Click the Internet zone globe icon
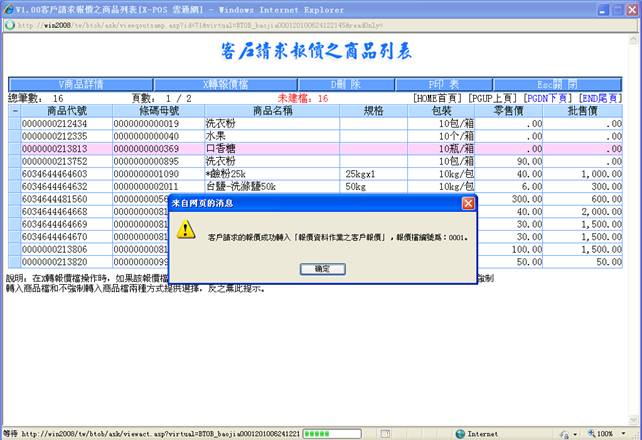 pyautogui.click(x=461, y=433)
